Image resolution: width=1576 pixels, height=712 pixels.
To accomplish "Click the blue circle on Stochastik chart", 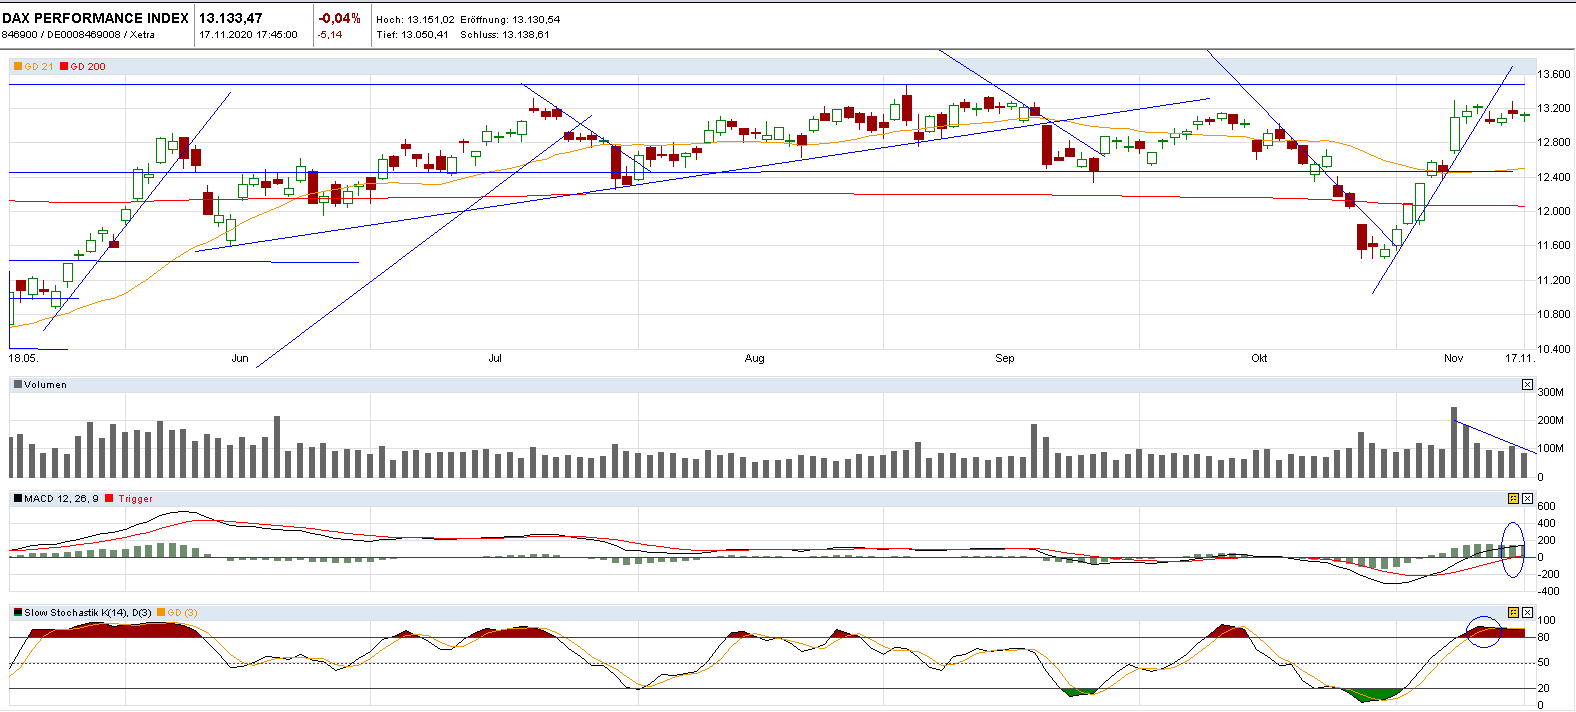I will pyautogui.click(x=1484, y=632).
